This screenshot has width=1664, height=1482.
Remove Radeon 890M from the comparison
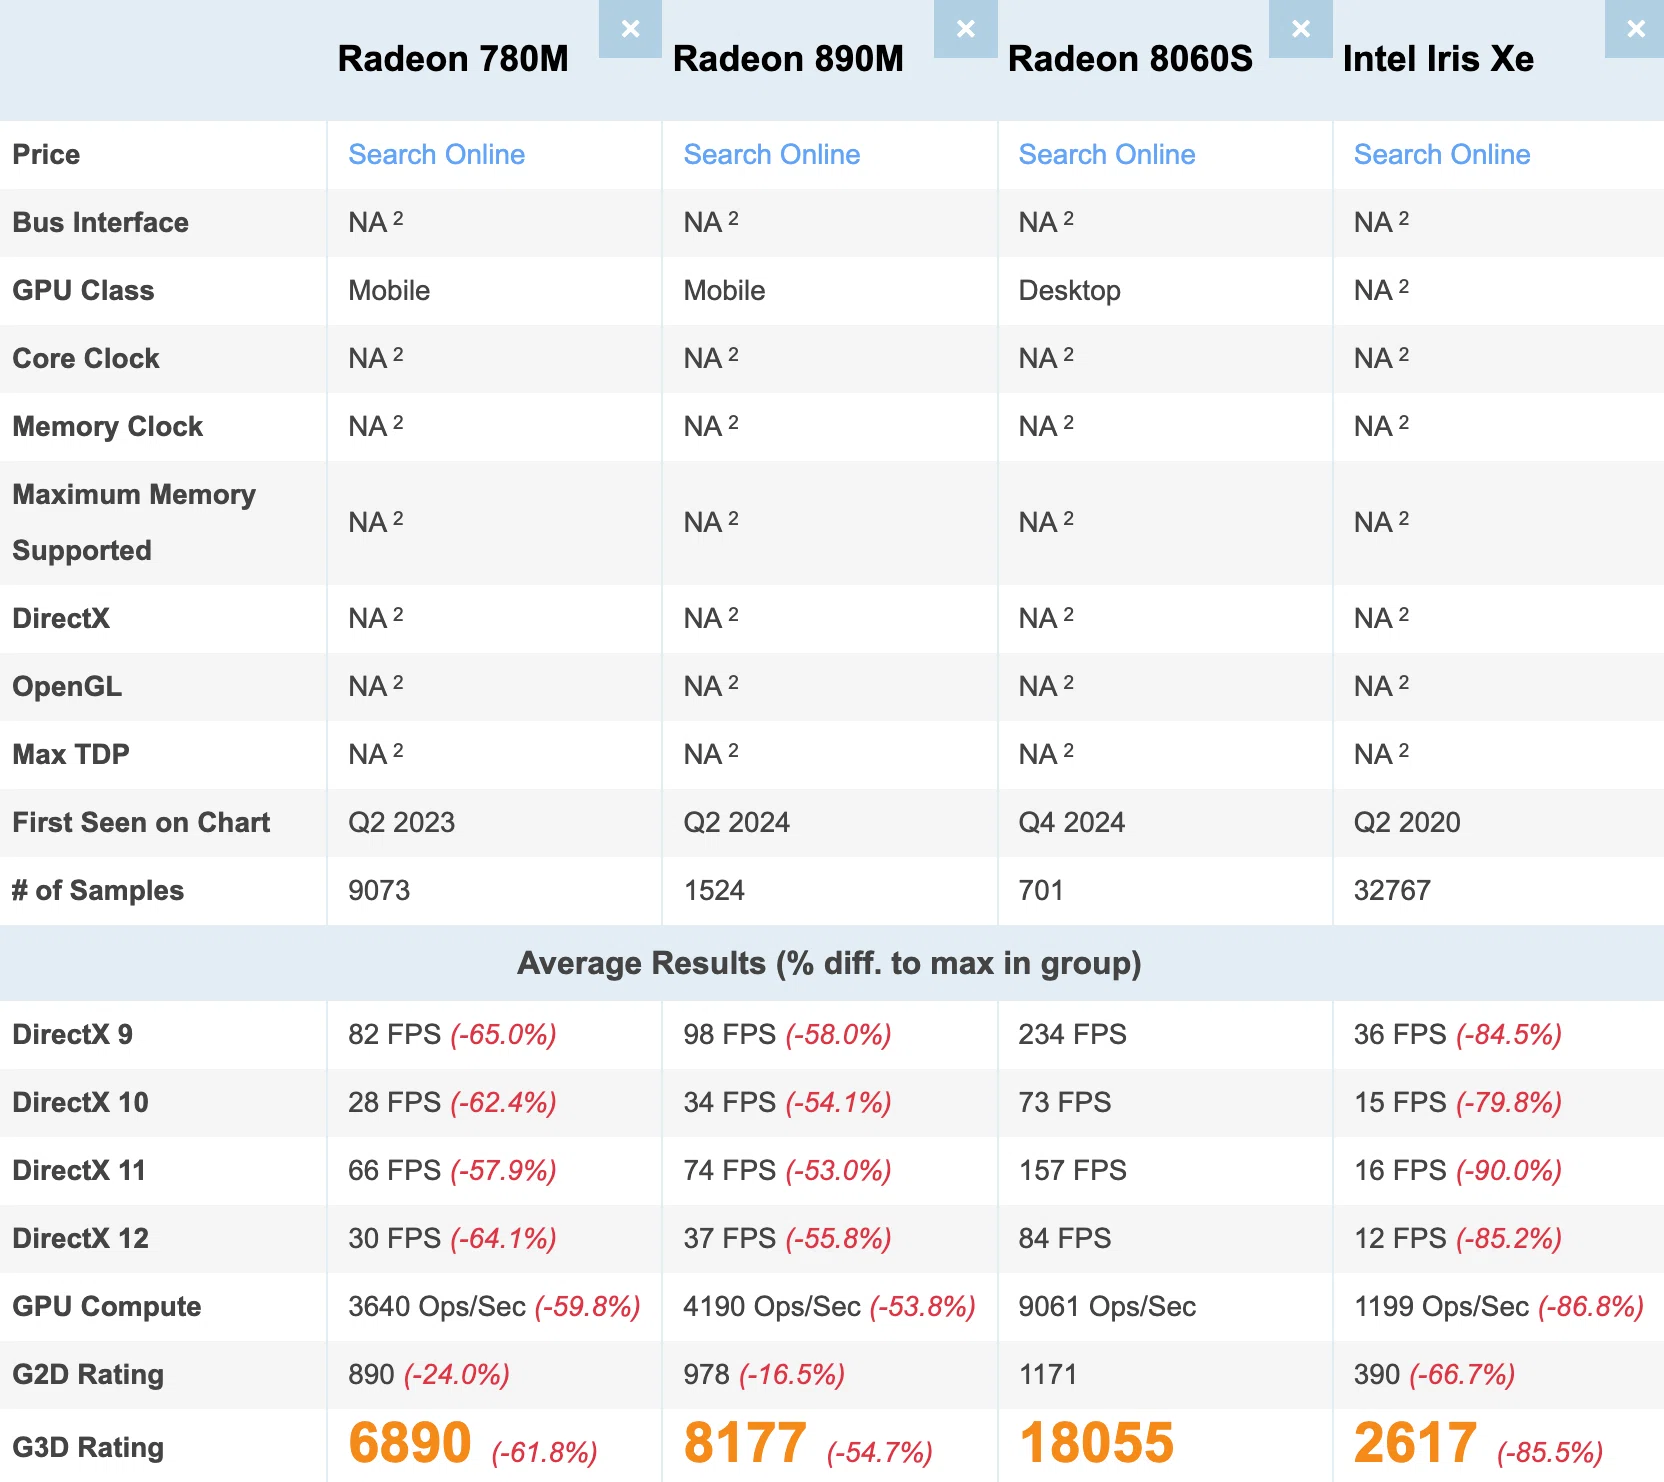965,29
